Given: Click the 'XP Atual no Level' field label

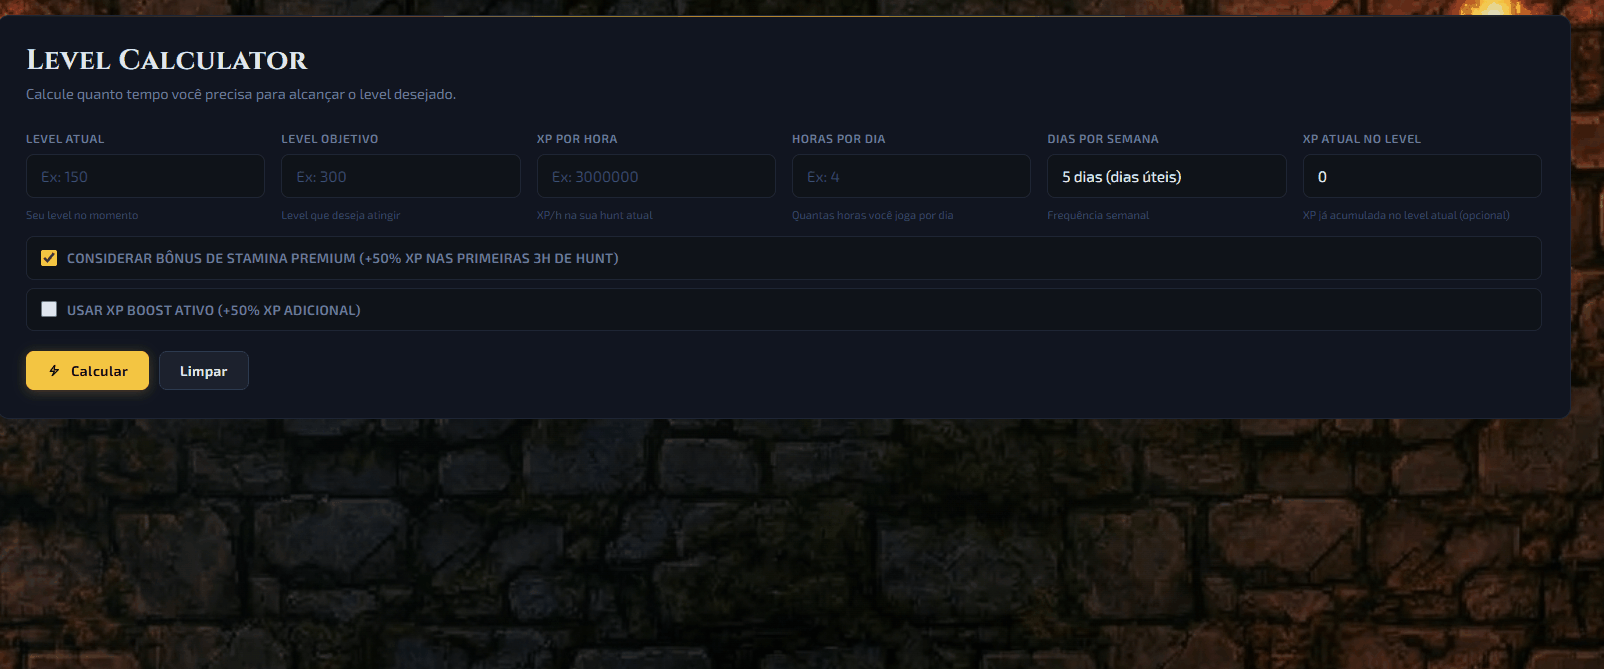Looking at the screenshot, I should (x=1361, y=139).
